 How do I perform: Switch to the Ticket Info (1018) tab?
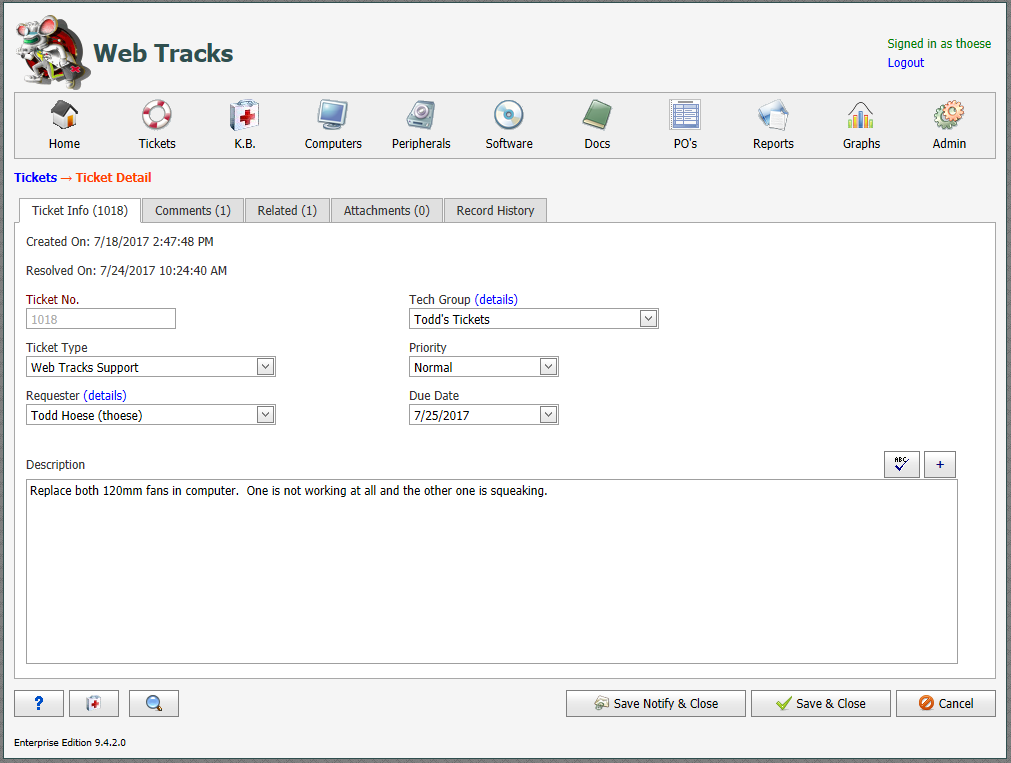point(80,211)
